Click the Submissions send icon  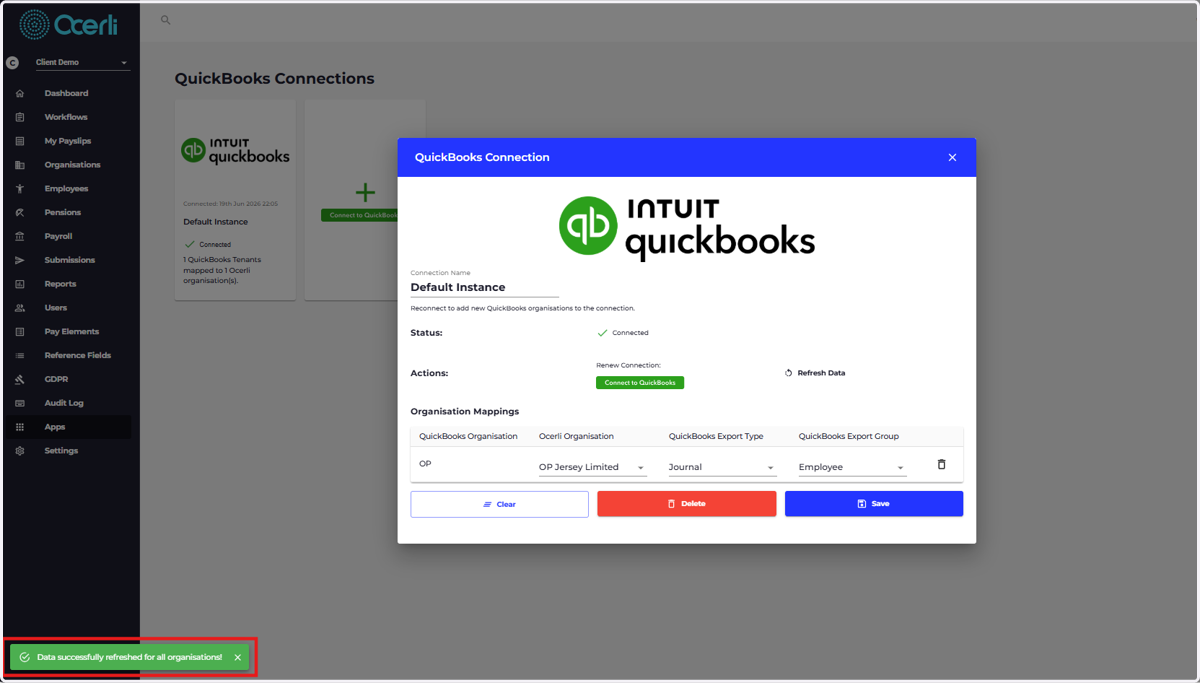pos(20,260)
